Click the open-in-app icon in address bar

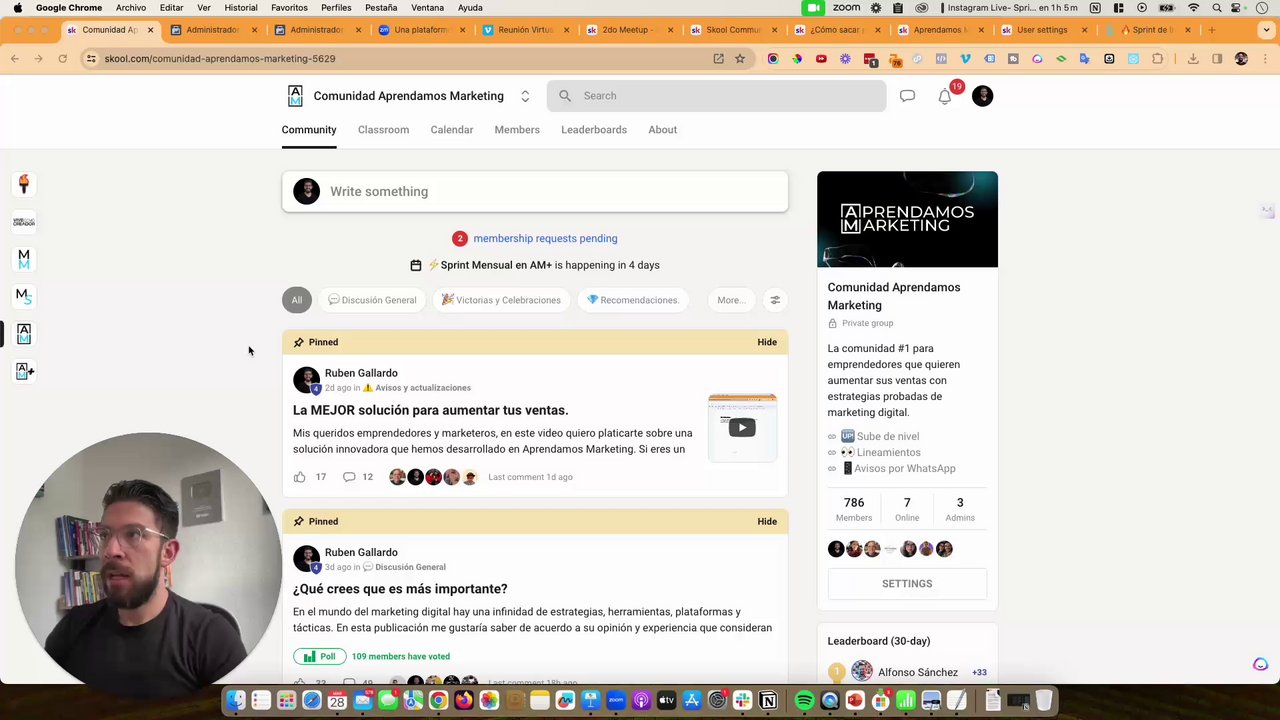point(718,59)
